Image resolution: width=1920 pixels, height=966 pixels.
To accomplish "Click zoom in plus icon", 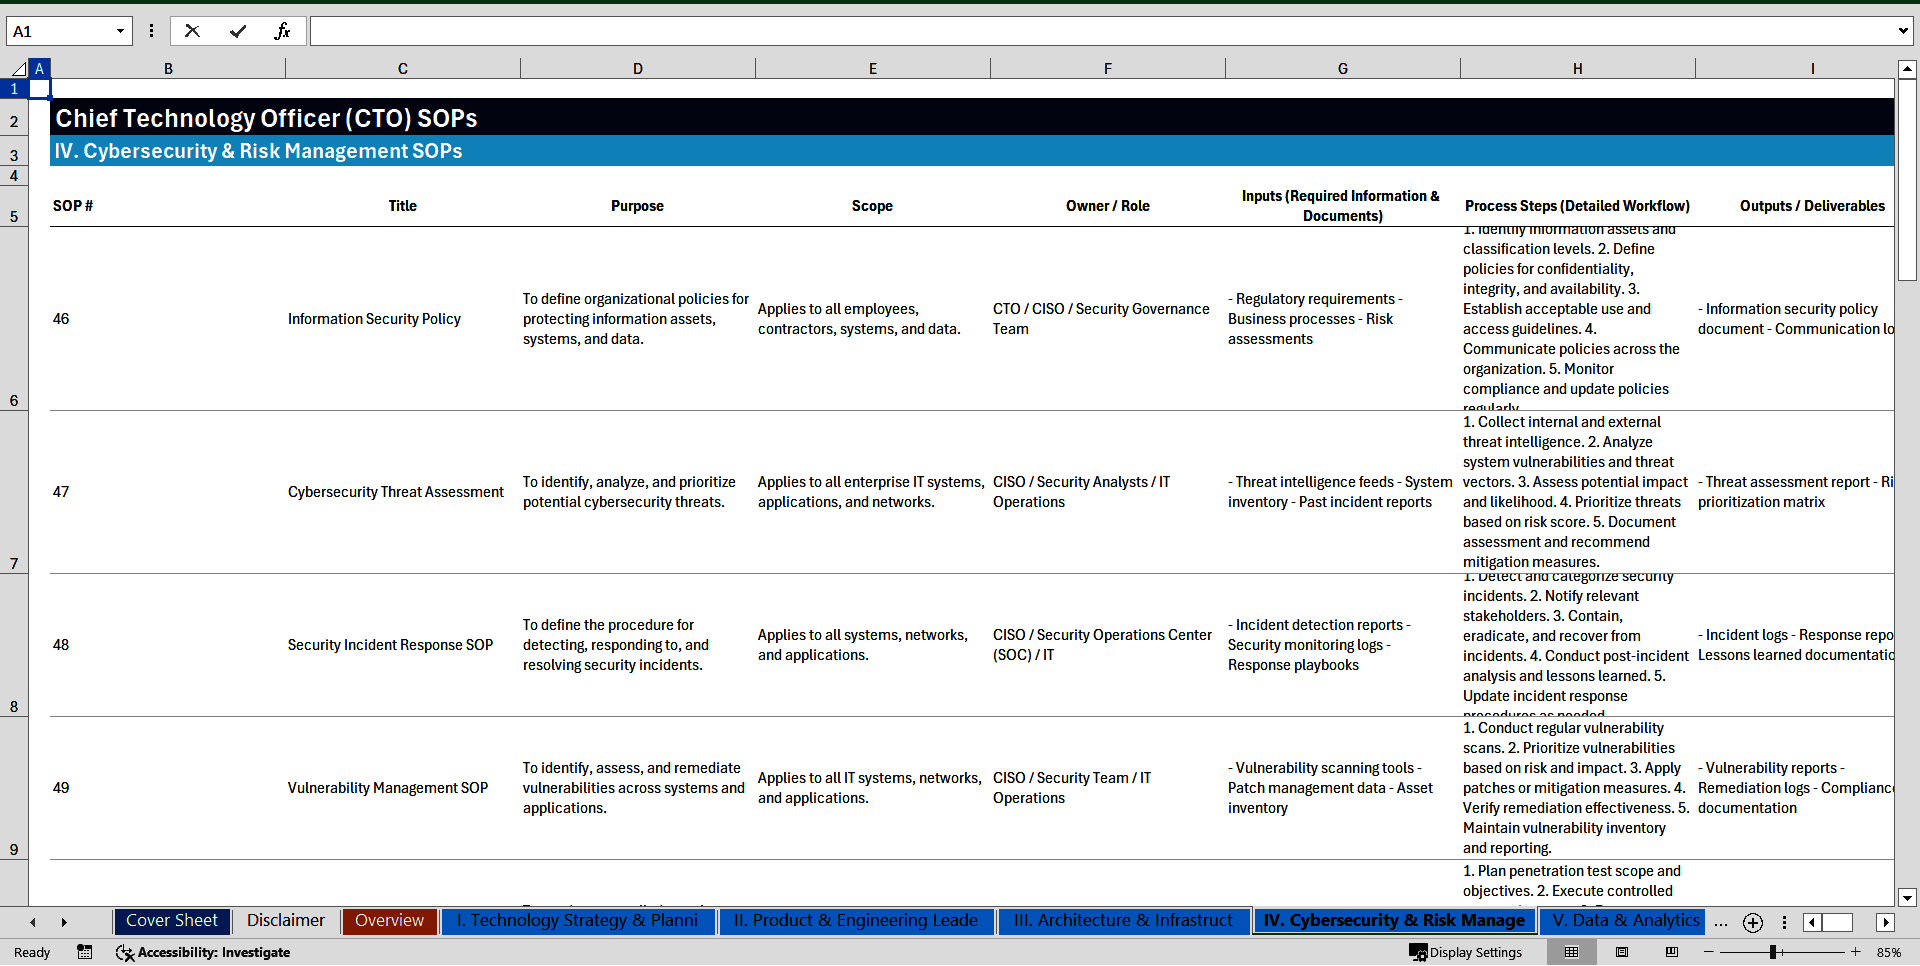I will tap(1856, 952).
